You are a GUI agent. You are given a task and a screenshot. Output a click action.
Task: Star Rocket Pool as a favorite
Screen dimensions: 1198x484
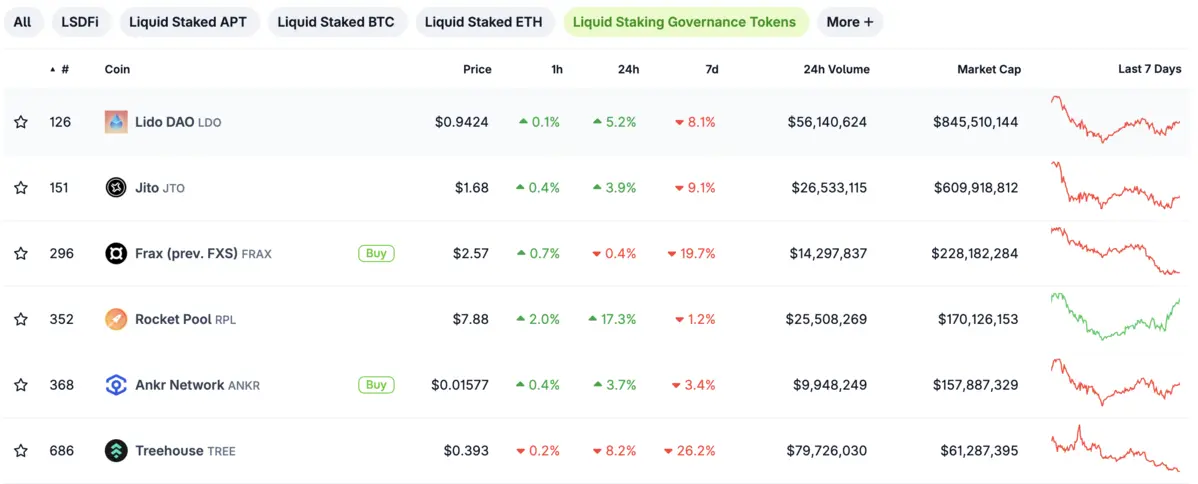coord(21,320)
